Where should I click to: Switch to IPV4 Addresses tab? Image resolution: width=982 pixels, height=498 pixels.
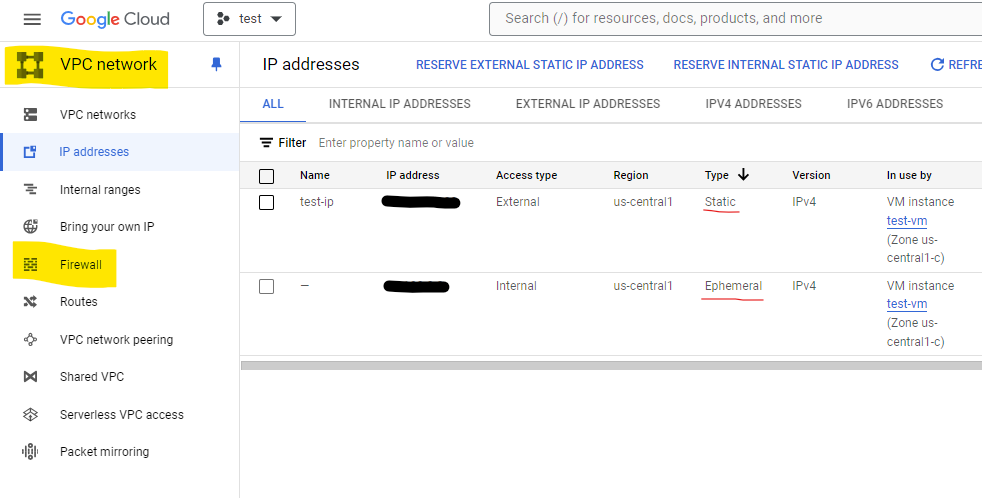pos(753,104)
